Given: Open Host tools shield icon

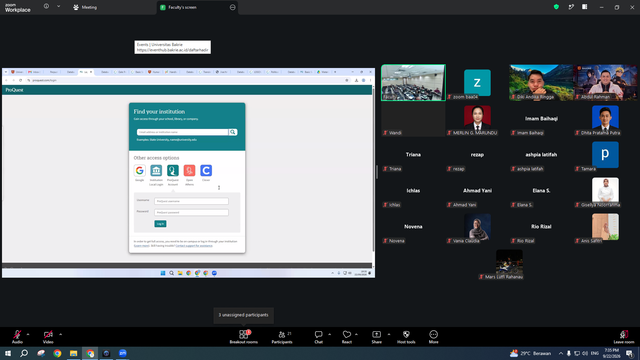Looking at the screenshot, I should tap(406, 334).
